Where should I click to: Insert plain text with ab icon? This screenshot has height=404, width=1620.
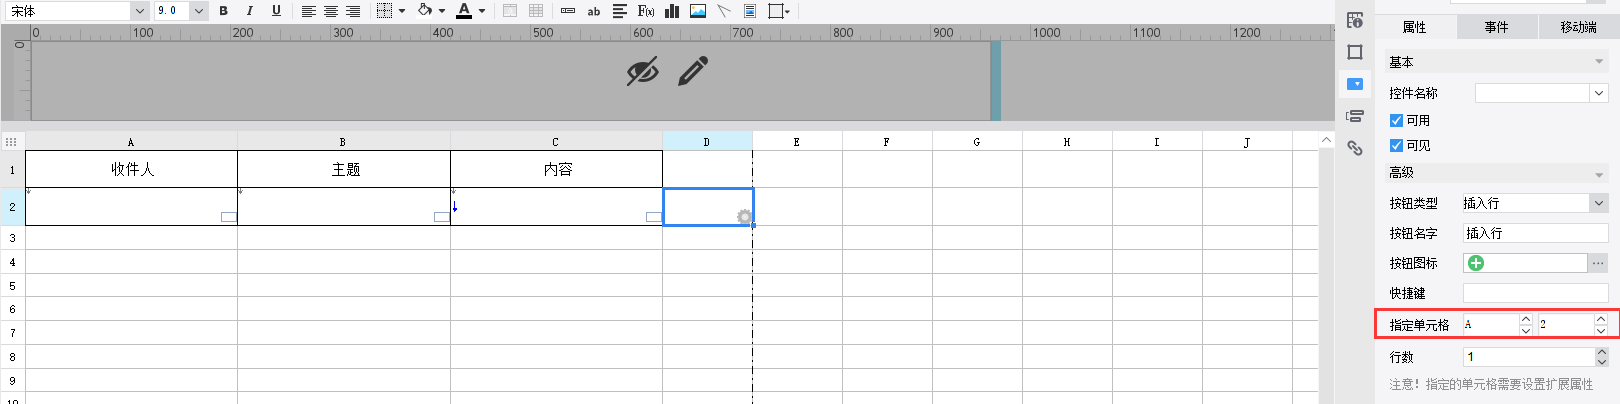coord(594,11)
